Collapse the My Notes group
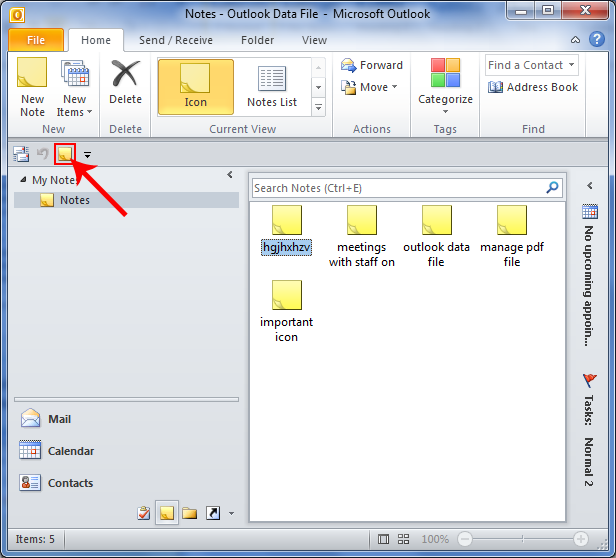616x558 pixels. [23, 180]
